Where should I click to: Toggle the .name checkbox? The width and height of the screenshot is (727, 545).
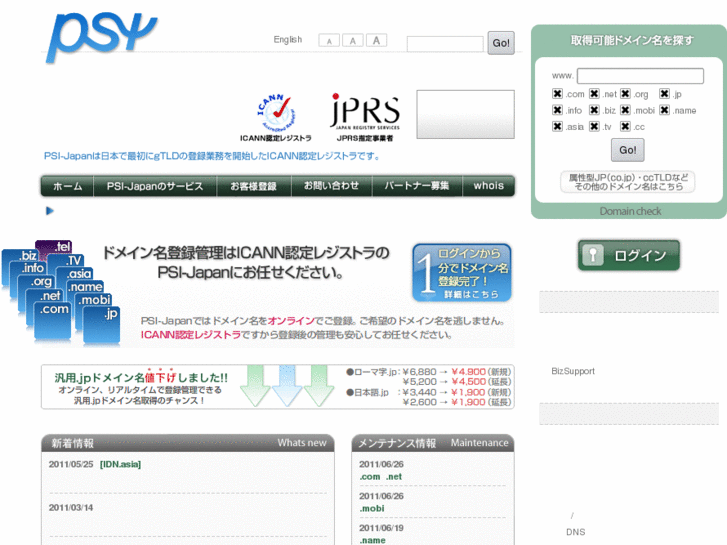click(x=664, y=110)
